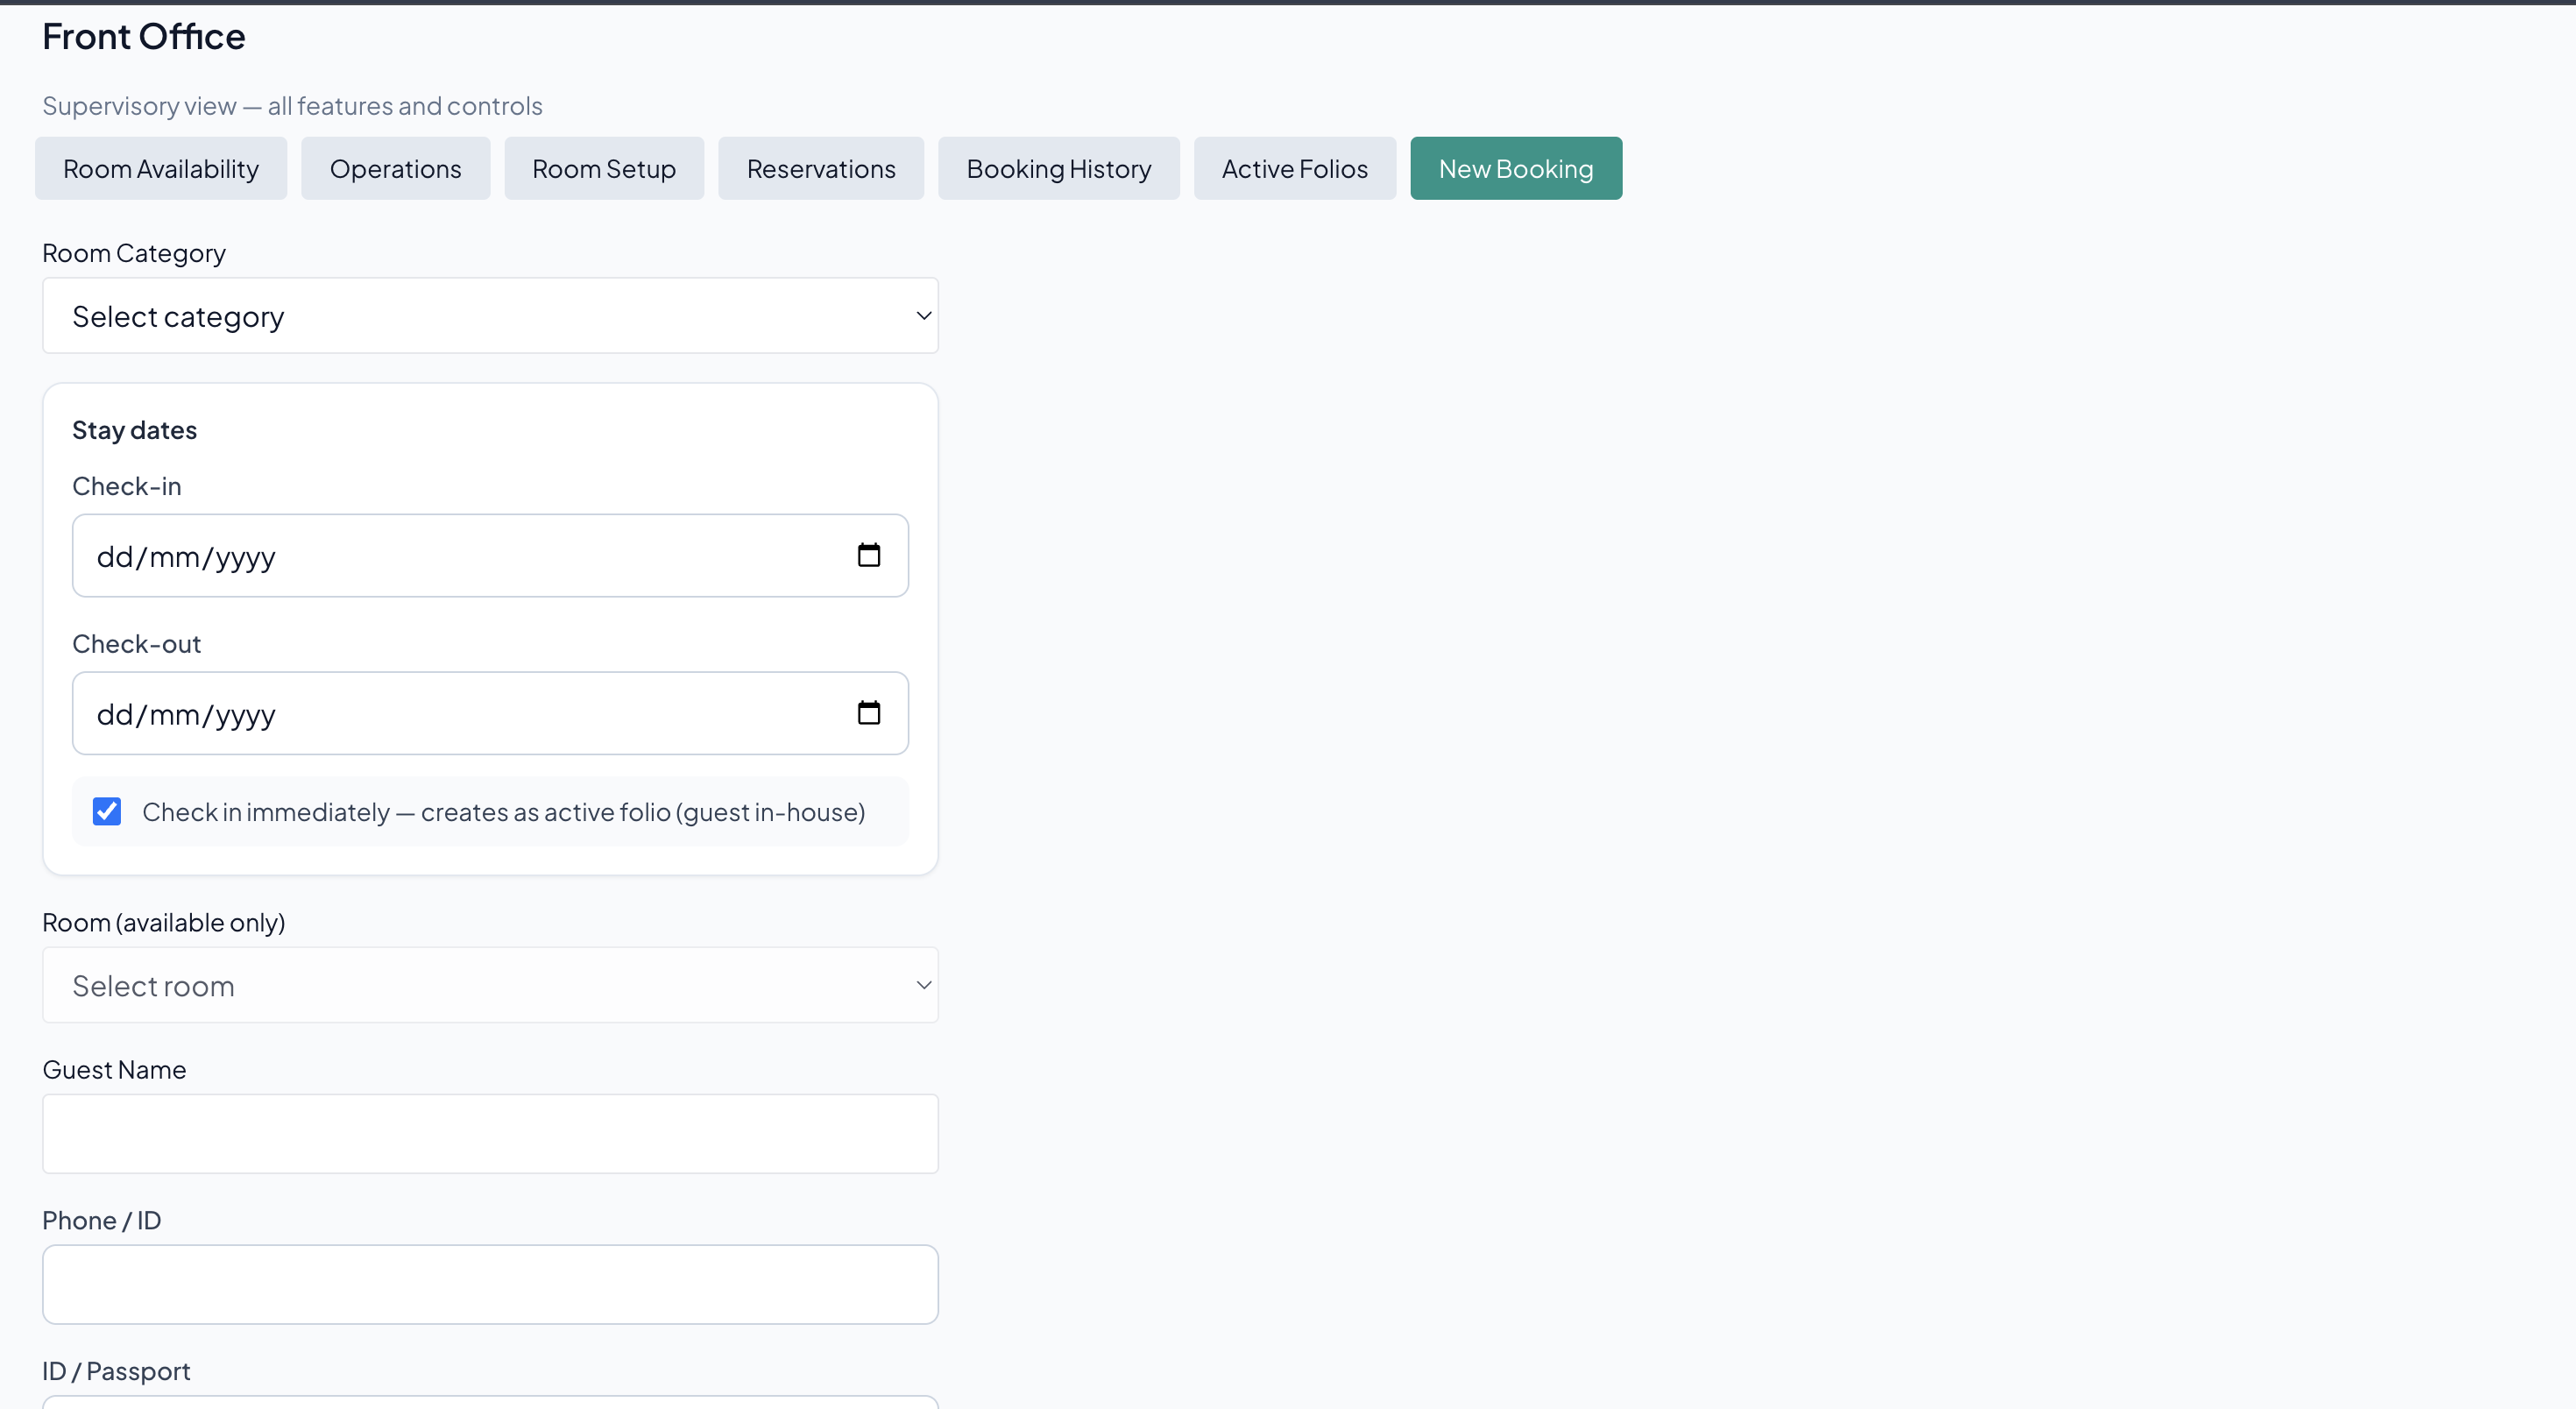
Task: View the Booking History tab
Action: [1059, 168]
